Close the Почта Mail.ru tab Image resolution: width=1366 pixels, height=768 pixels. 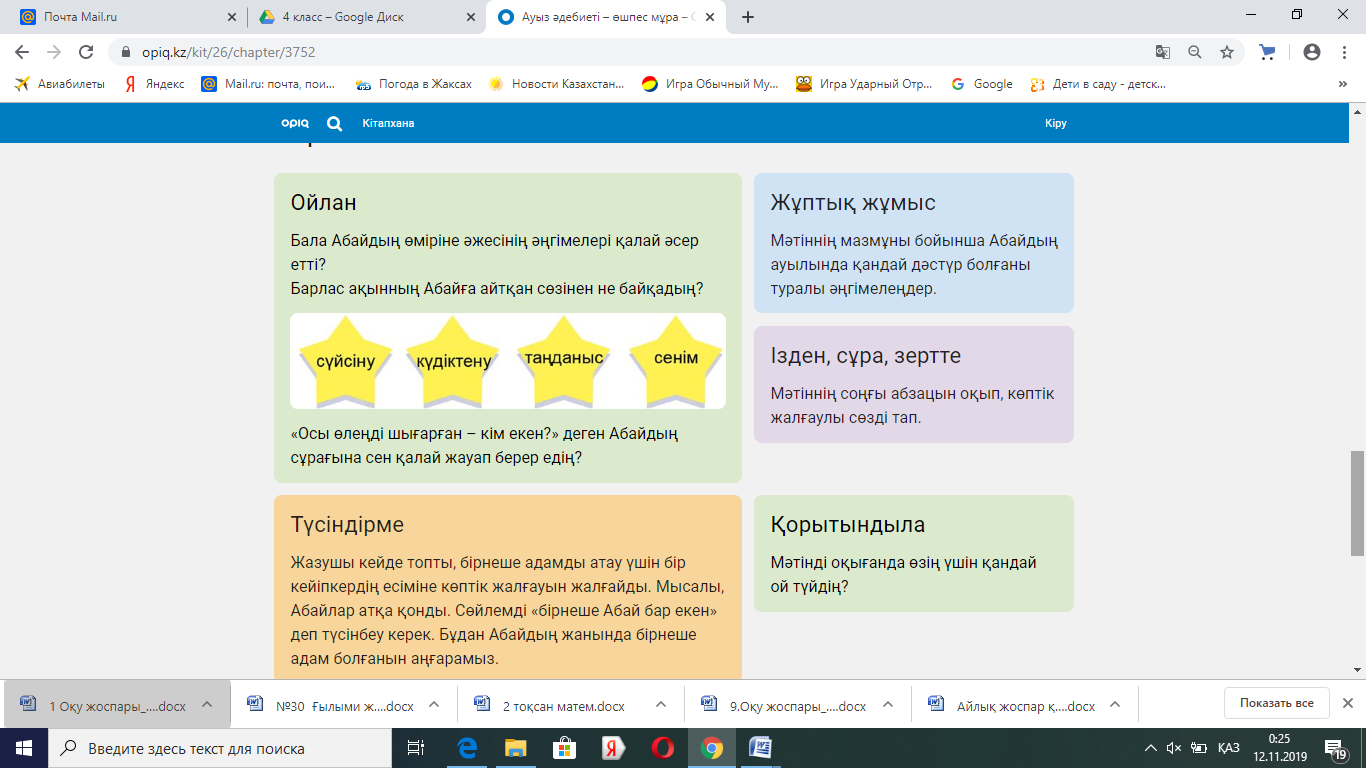(x=232, y=17)
